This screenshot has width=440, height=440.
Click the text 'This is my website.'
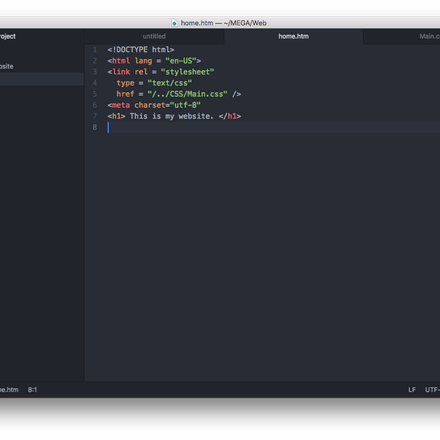(172, 116)
